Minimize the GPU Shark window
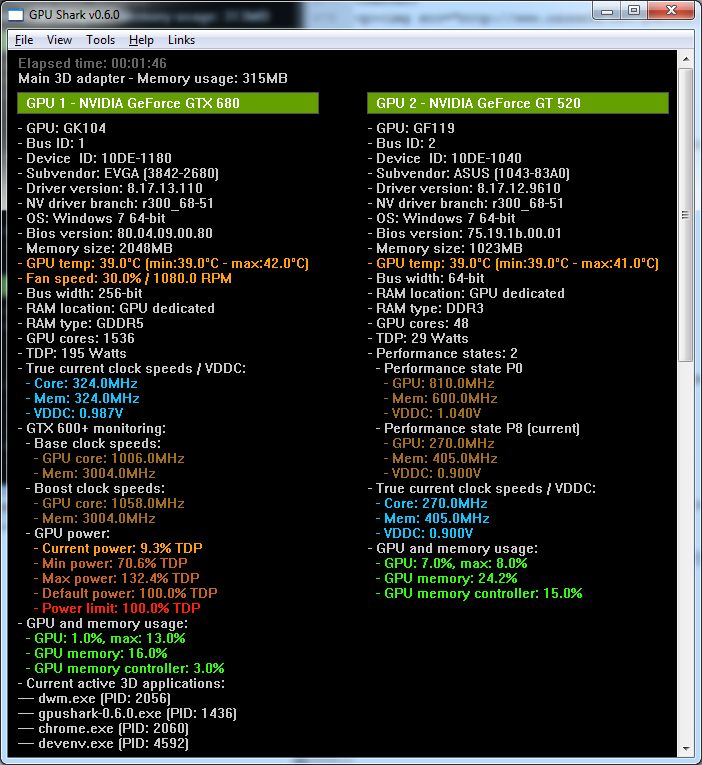This screenshot has height=765, width=702. pos(607,11)
